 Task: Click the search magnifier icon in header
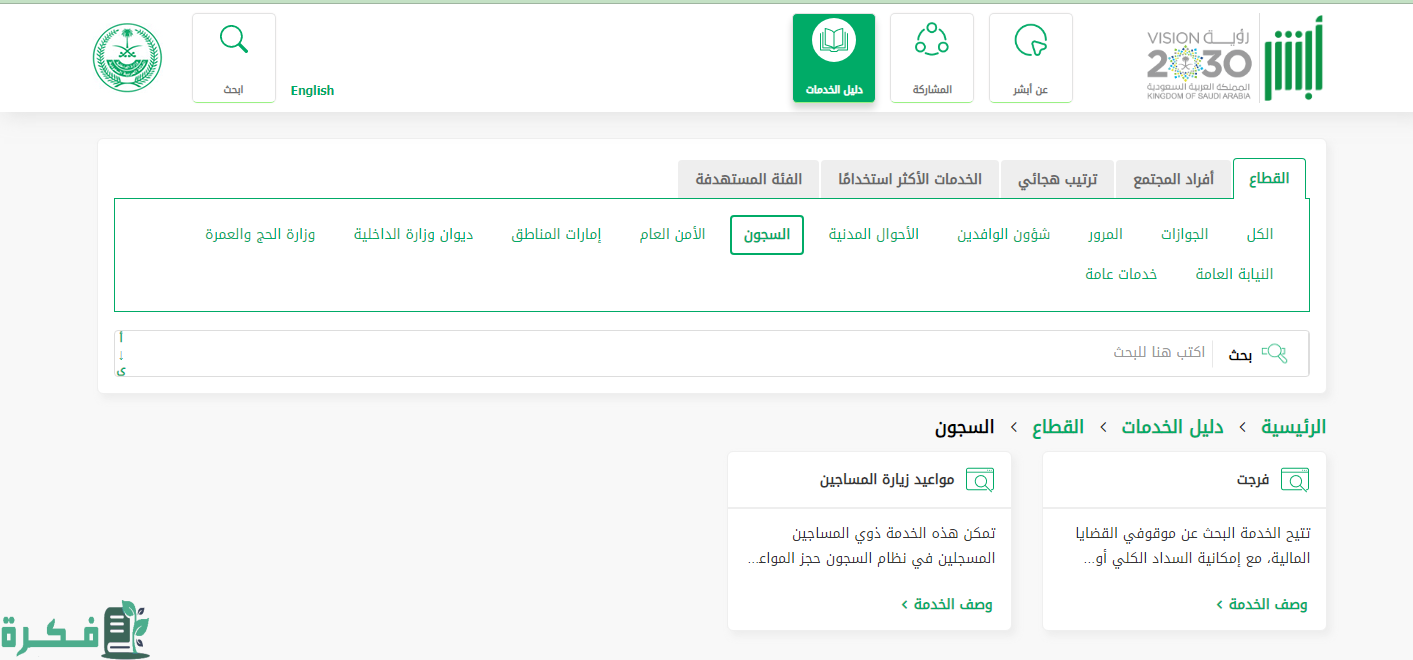(x=233, y=42)
